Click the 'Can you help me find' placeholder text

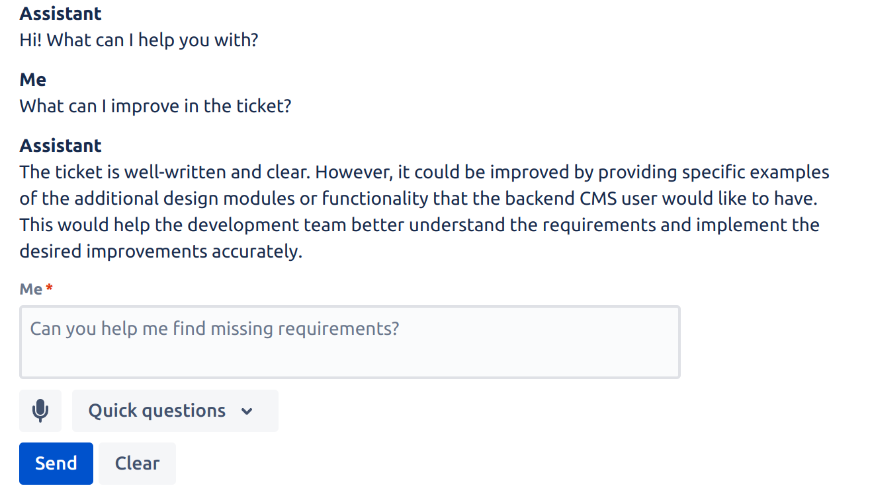pos(214,328)
